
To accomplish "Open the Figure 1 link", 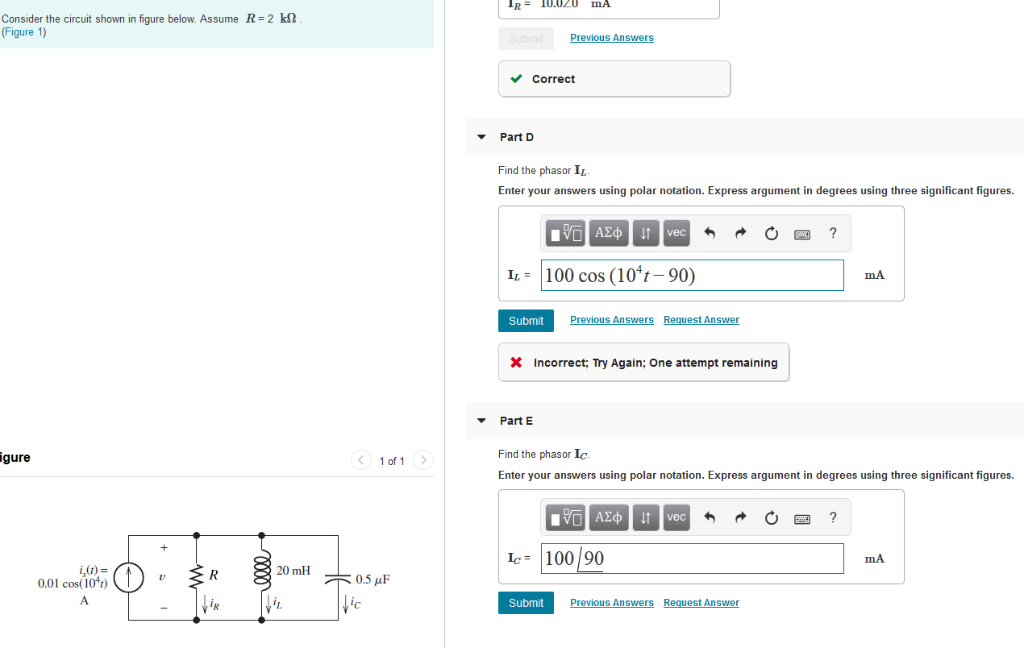I will tap(24, 32).
